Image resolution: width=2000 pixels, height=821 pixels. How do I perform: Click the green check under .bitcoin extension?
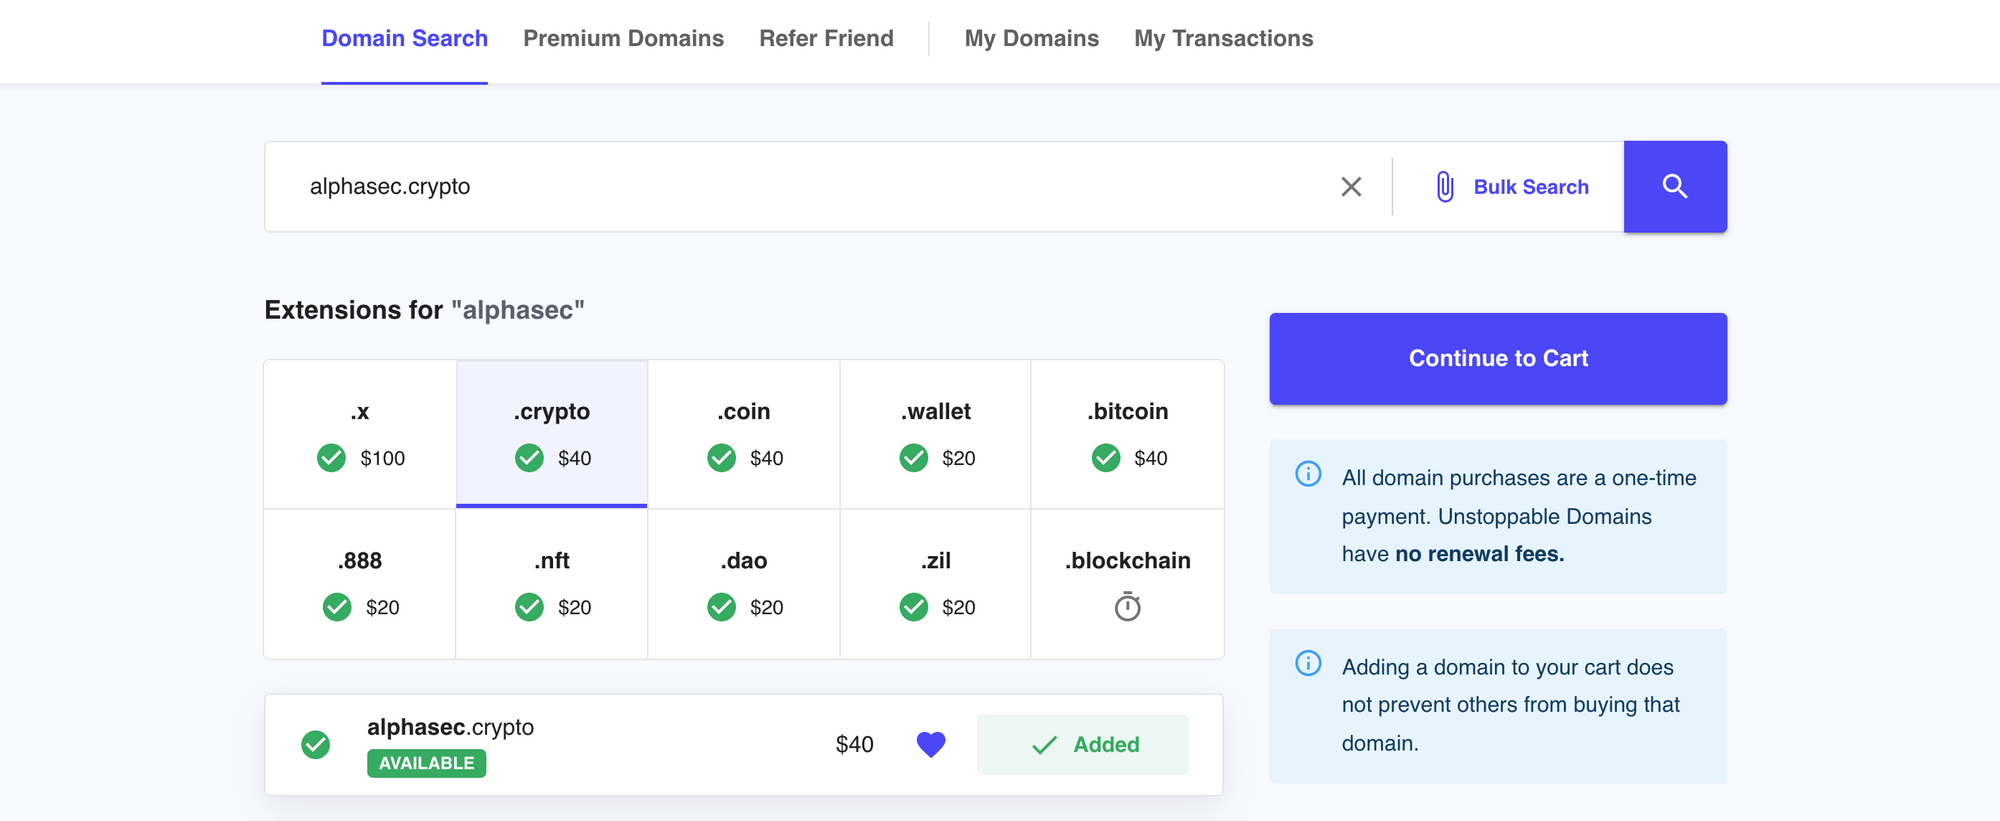pos(1106,458)
